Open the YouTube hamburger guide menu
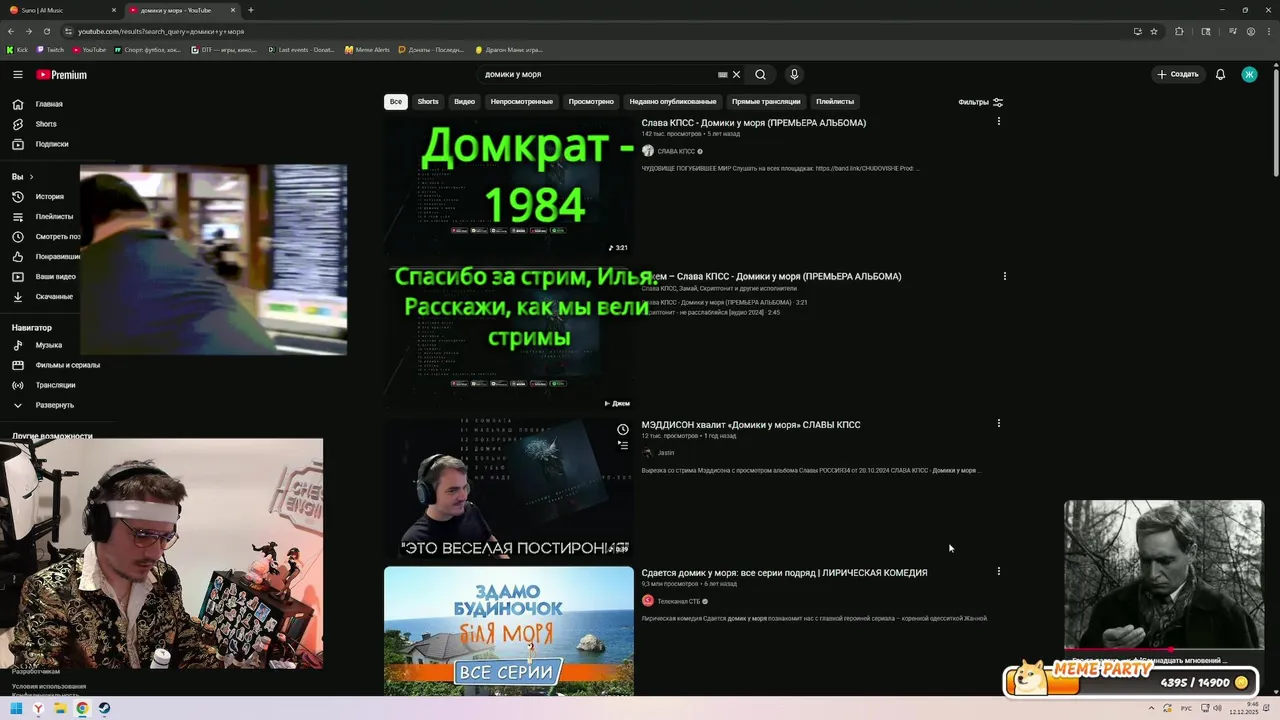The image size is (1280, 720). pyautogui.click(x=18, y=74)
